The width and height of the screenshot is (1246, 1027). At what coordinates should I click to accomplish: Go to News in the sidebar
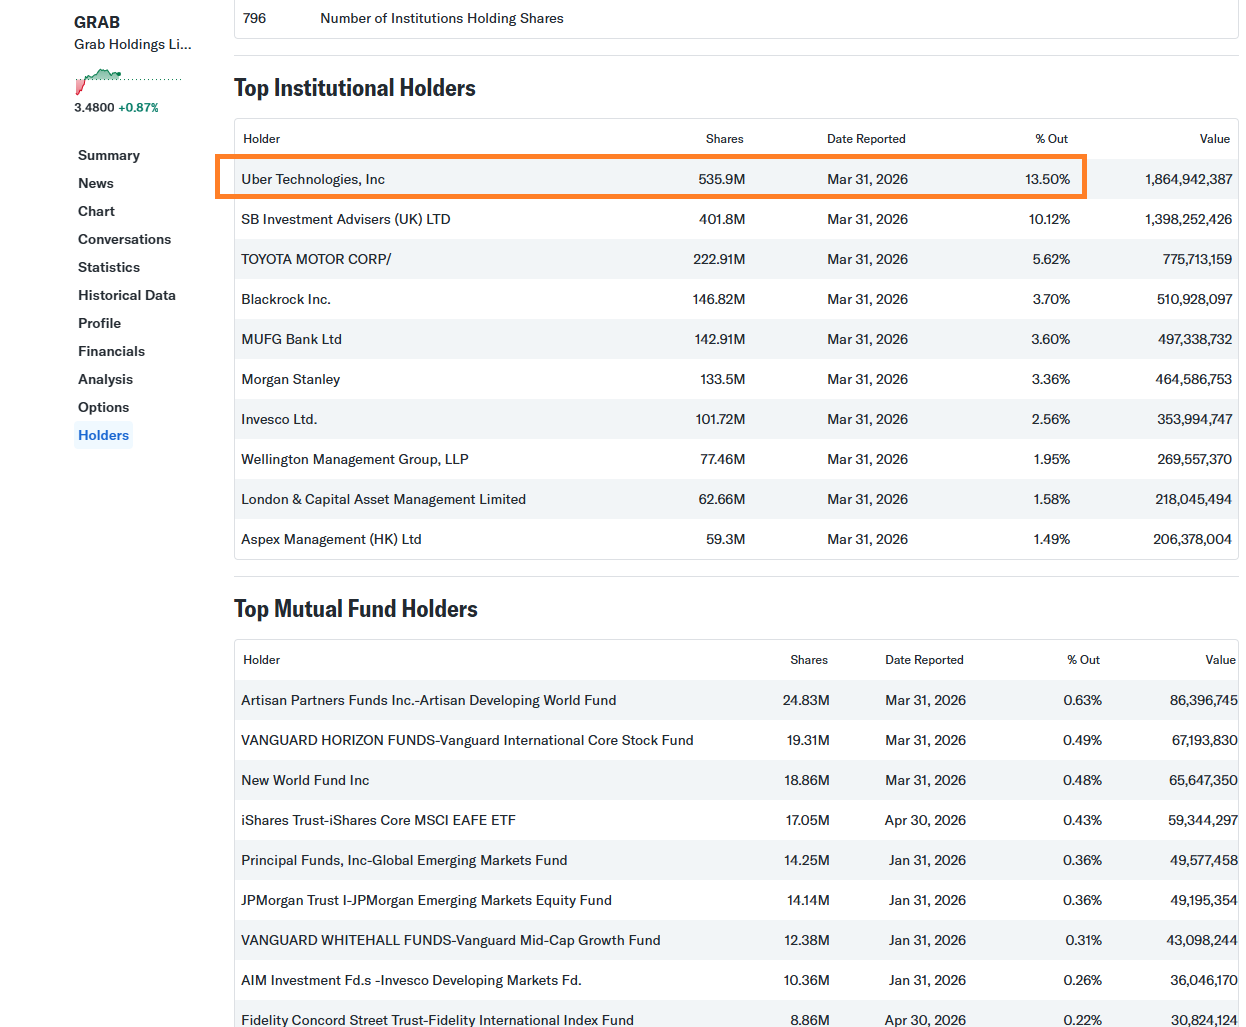96,183
